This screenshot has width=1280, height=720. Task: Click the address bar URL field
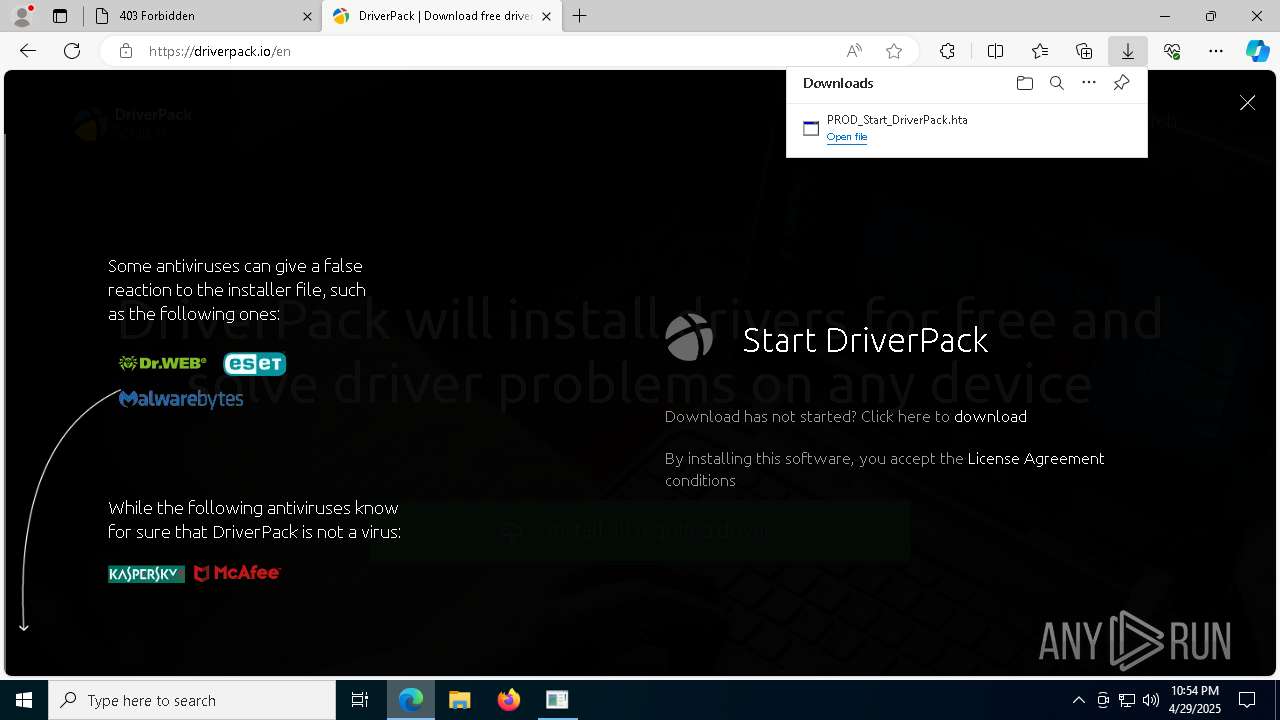click(x=490, y=51)
